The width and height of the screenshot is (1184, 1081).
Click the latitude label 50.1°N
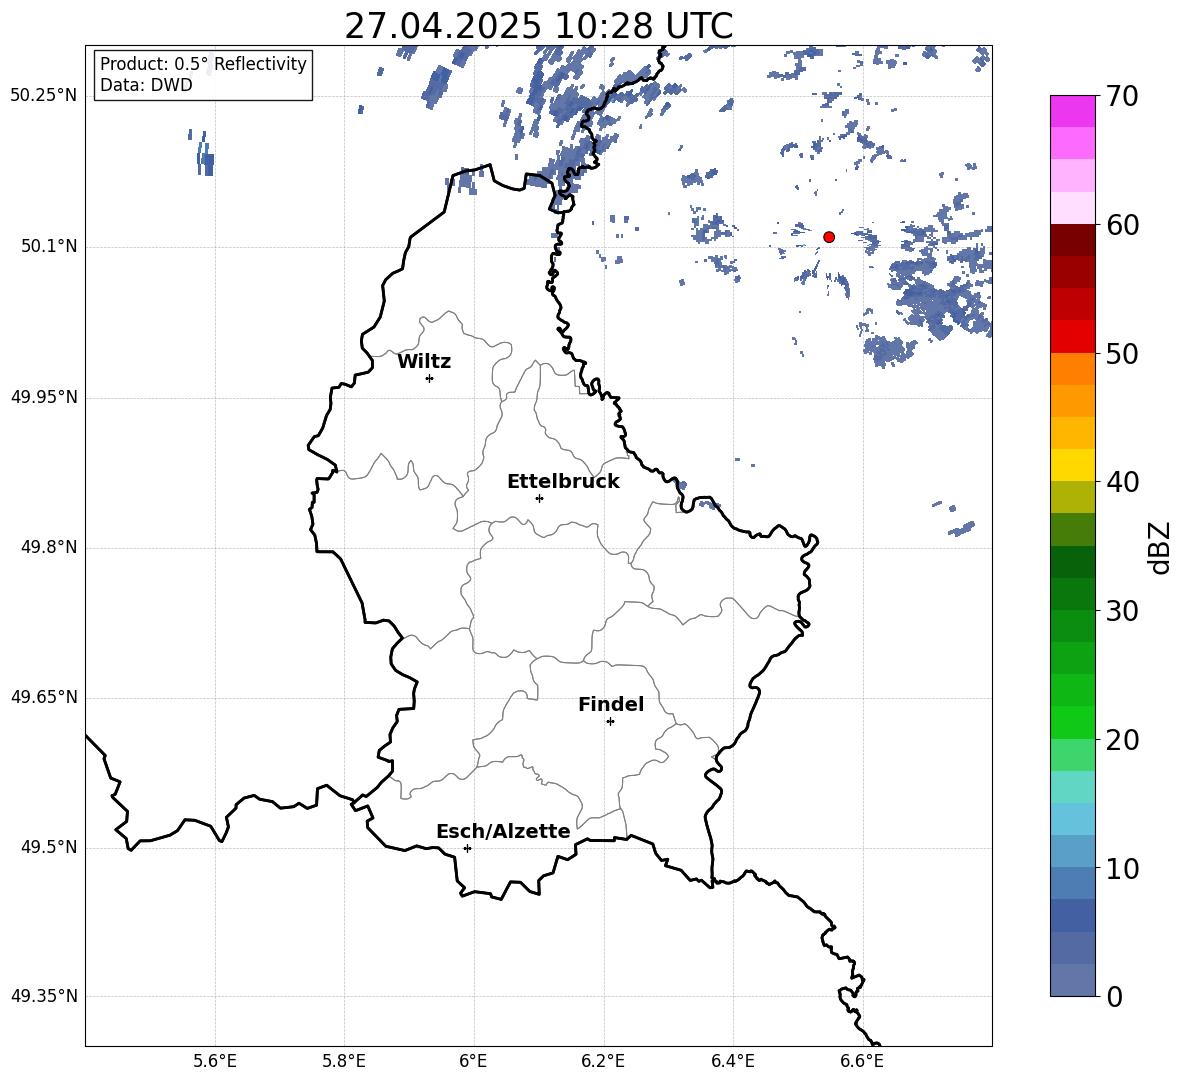coord(49,247)
